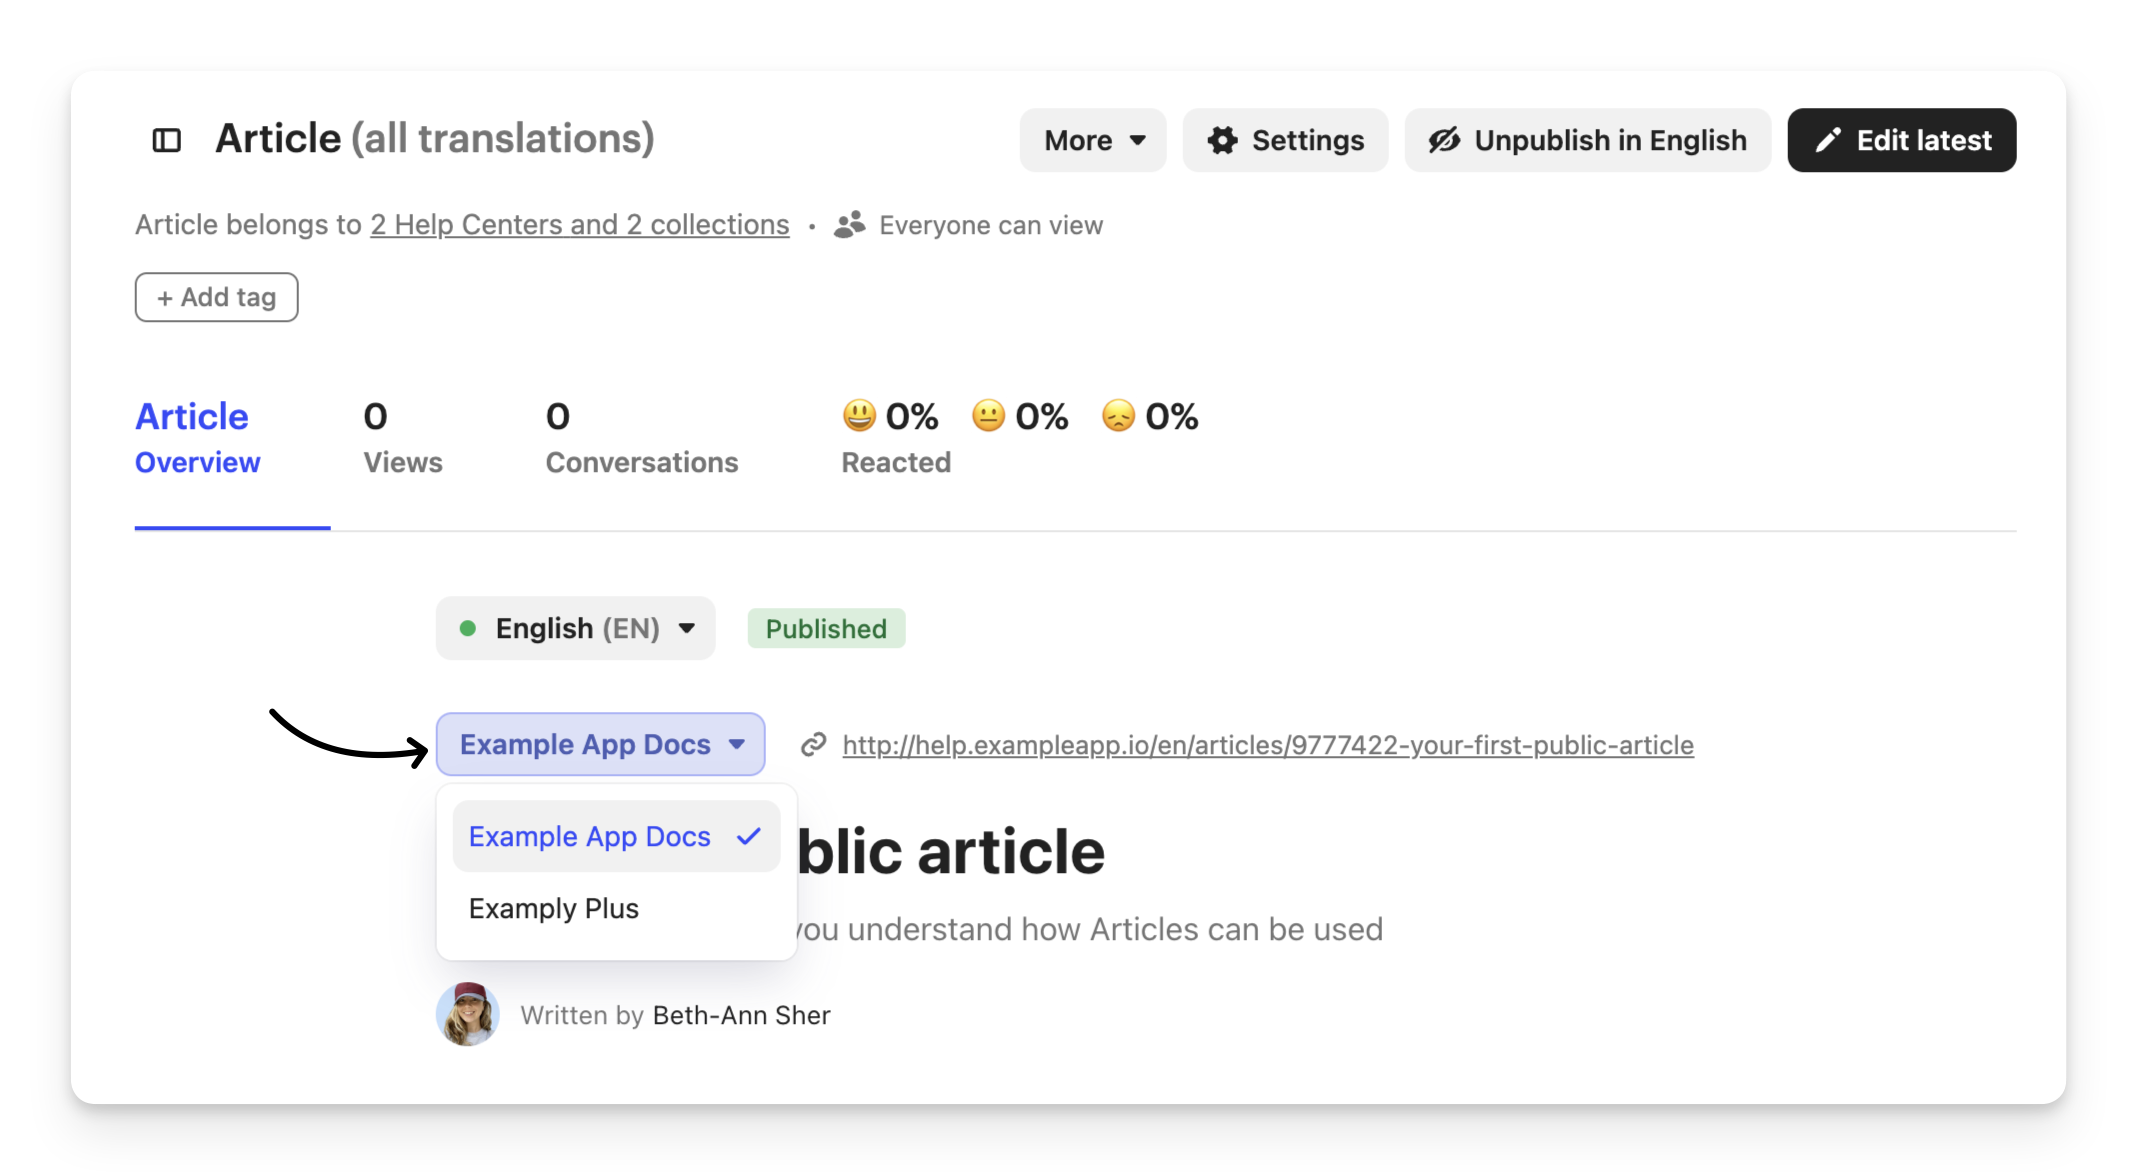Click Beth-Ann Sher's author avatar
This screenshot has height=1175, width=2137.
click(x=467, y=1014)
